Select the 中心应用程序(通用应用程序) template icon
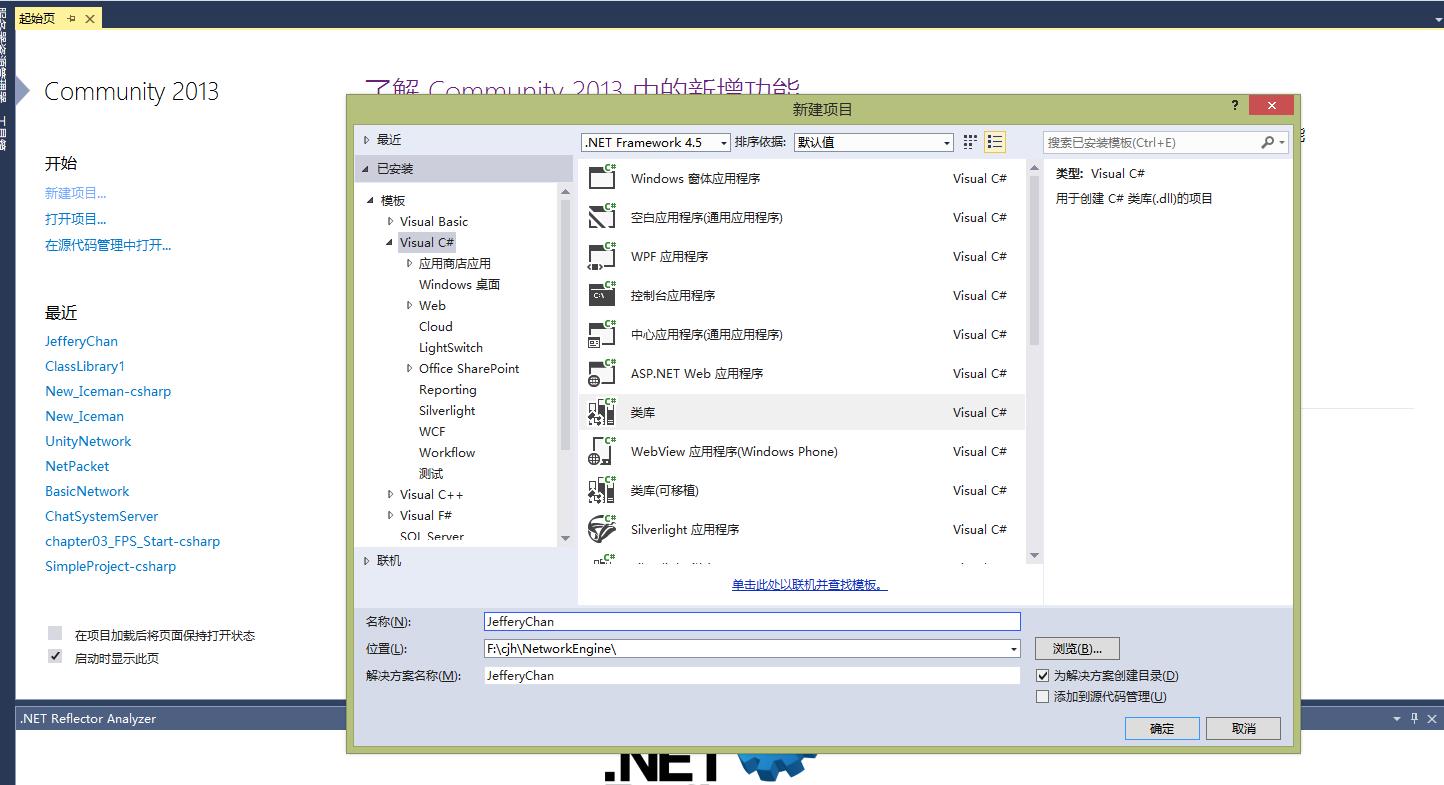1444x785 pixels. 602,334
